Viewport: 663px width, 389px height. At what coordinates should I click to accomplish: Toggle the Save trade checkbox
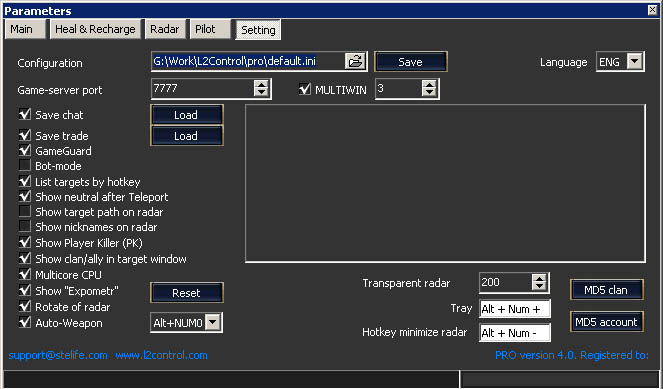pos(25,135)
